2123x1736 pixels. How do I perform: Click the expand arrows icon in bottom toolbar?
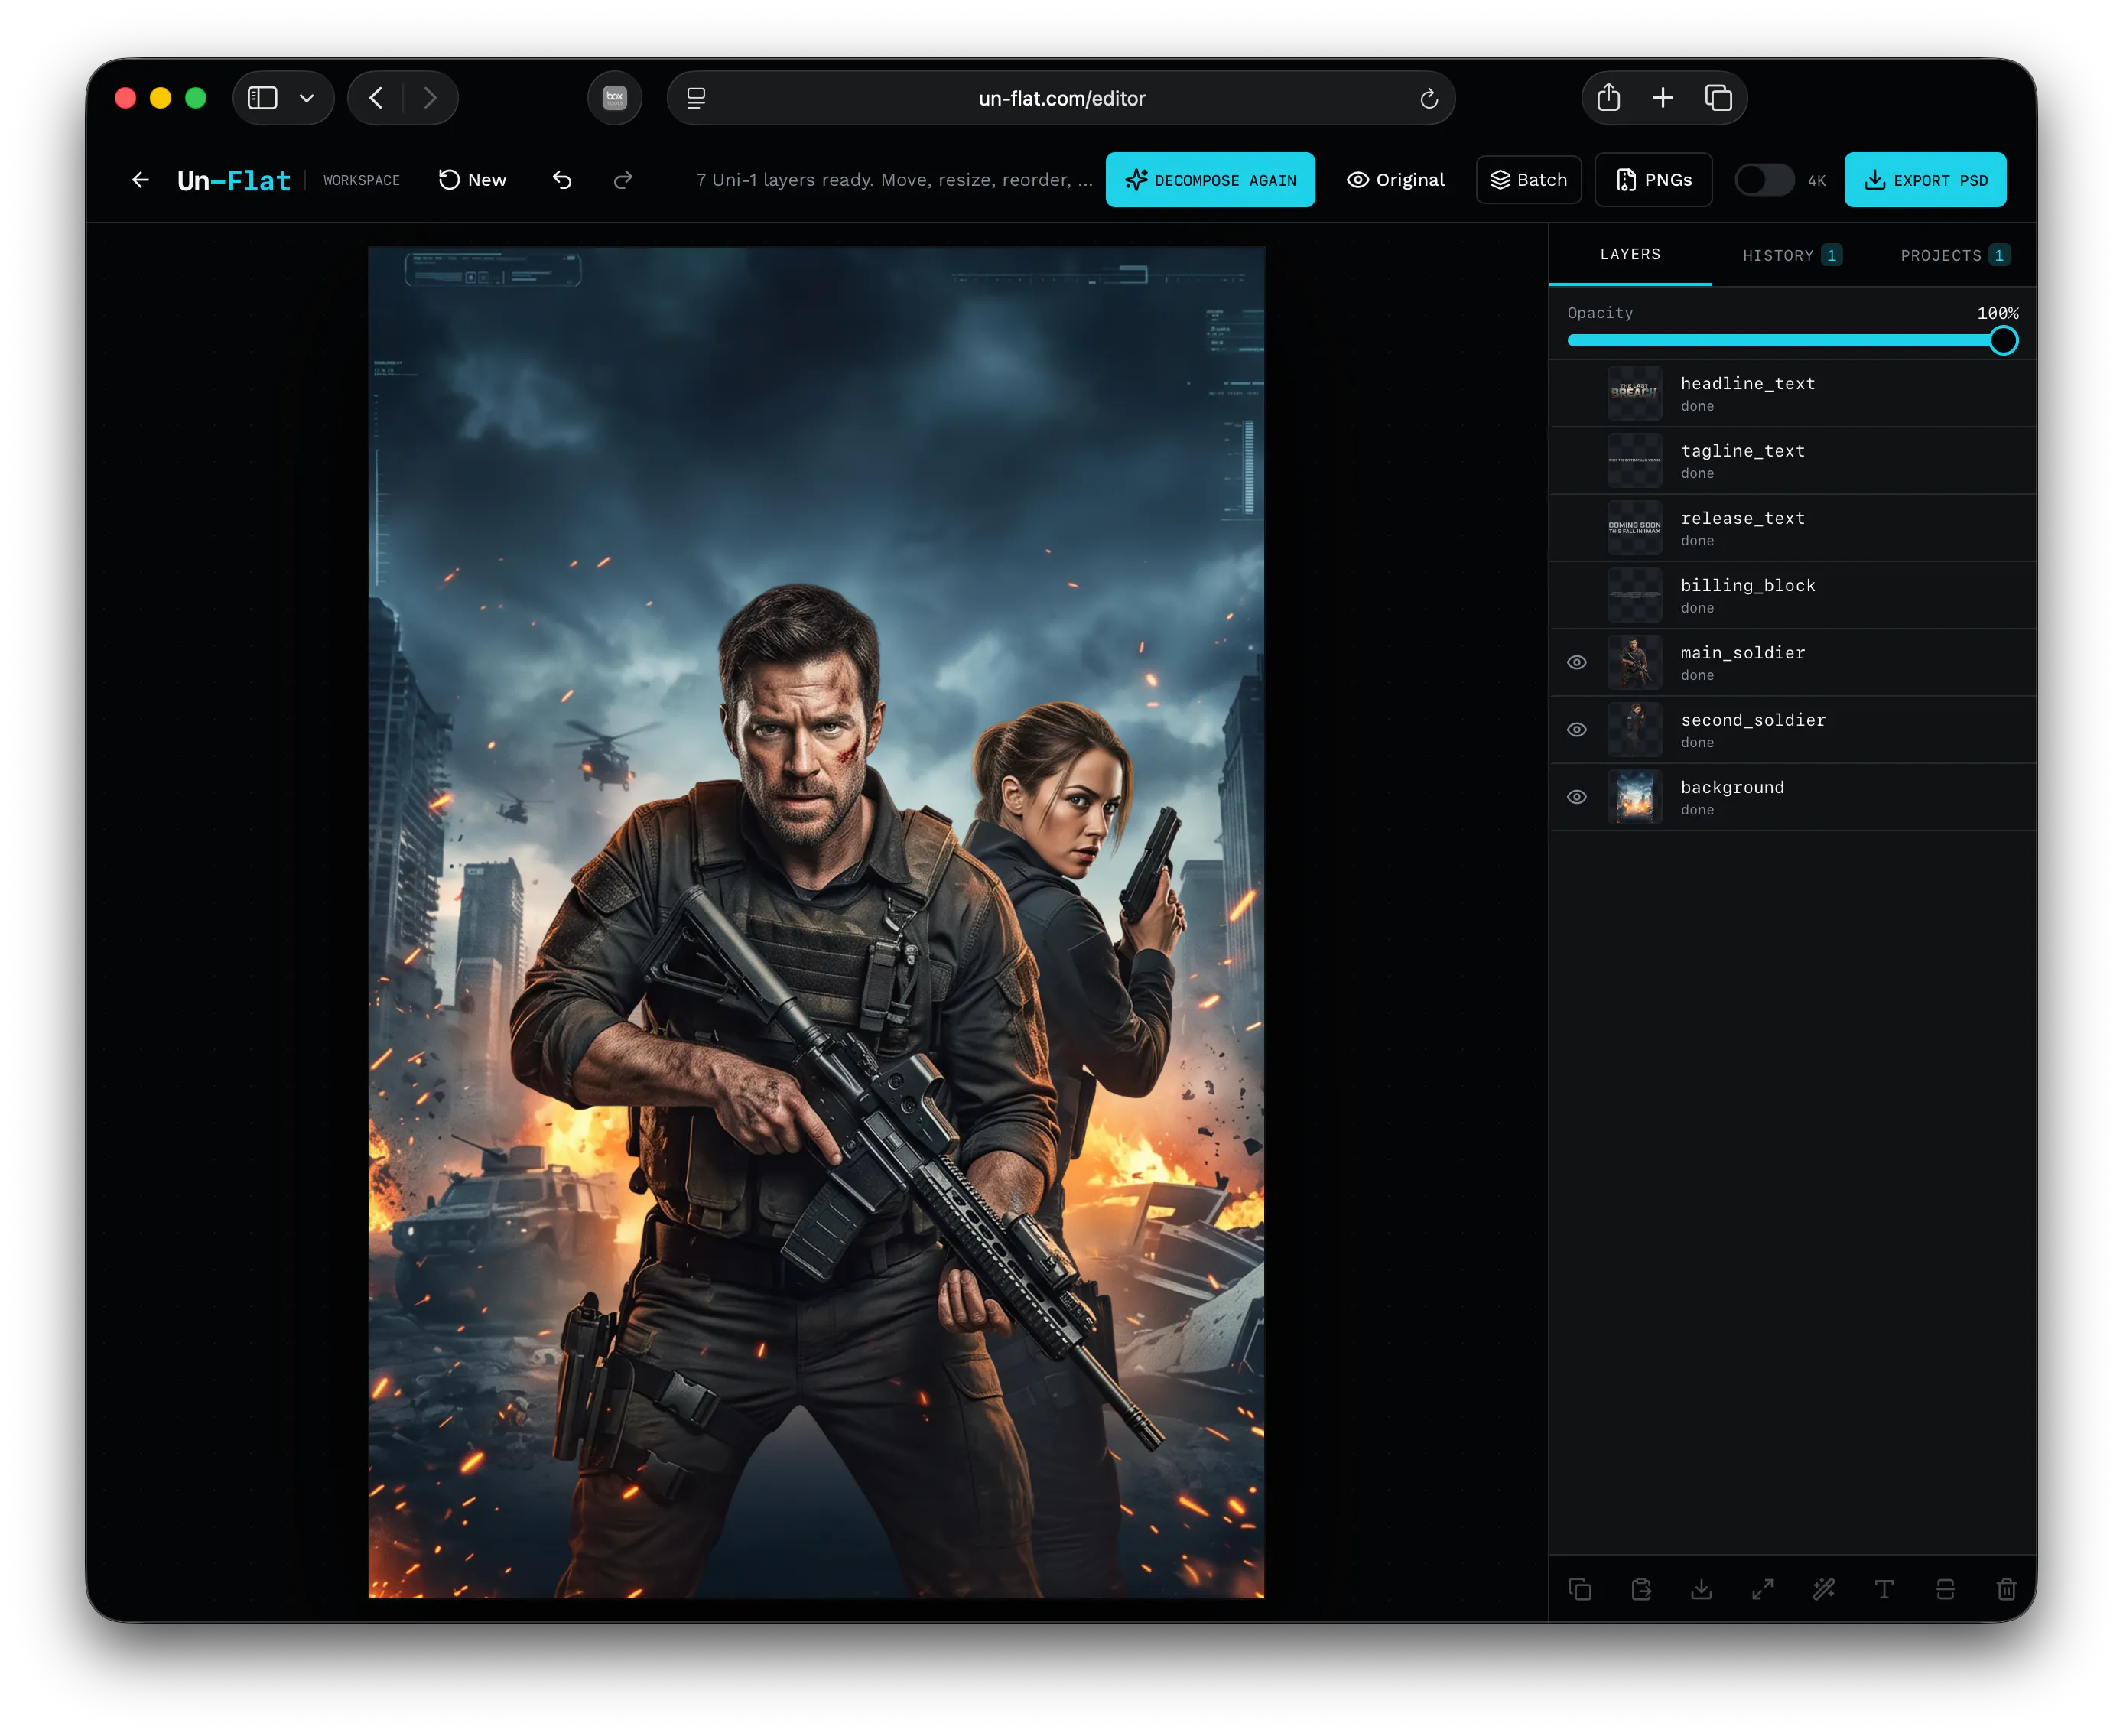coord(1763,1589)
